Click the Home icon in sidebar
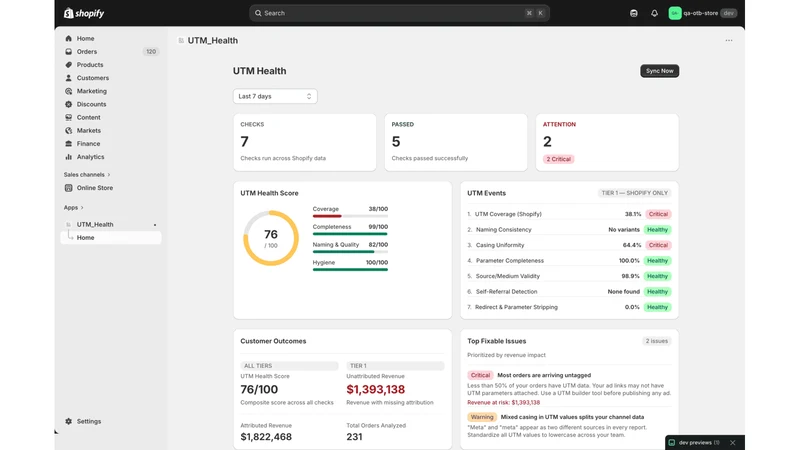This screenshot has width=800, height=450. click(68, 38)
